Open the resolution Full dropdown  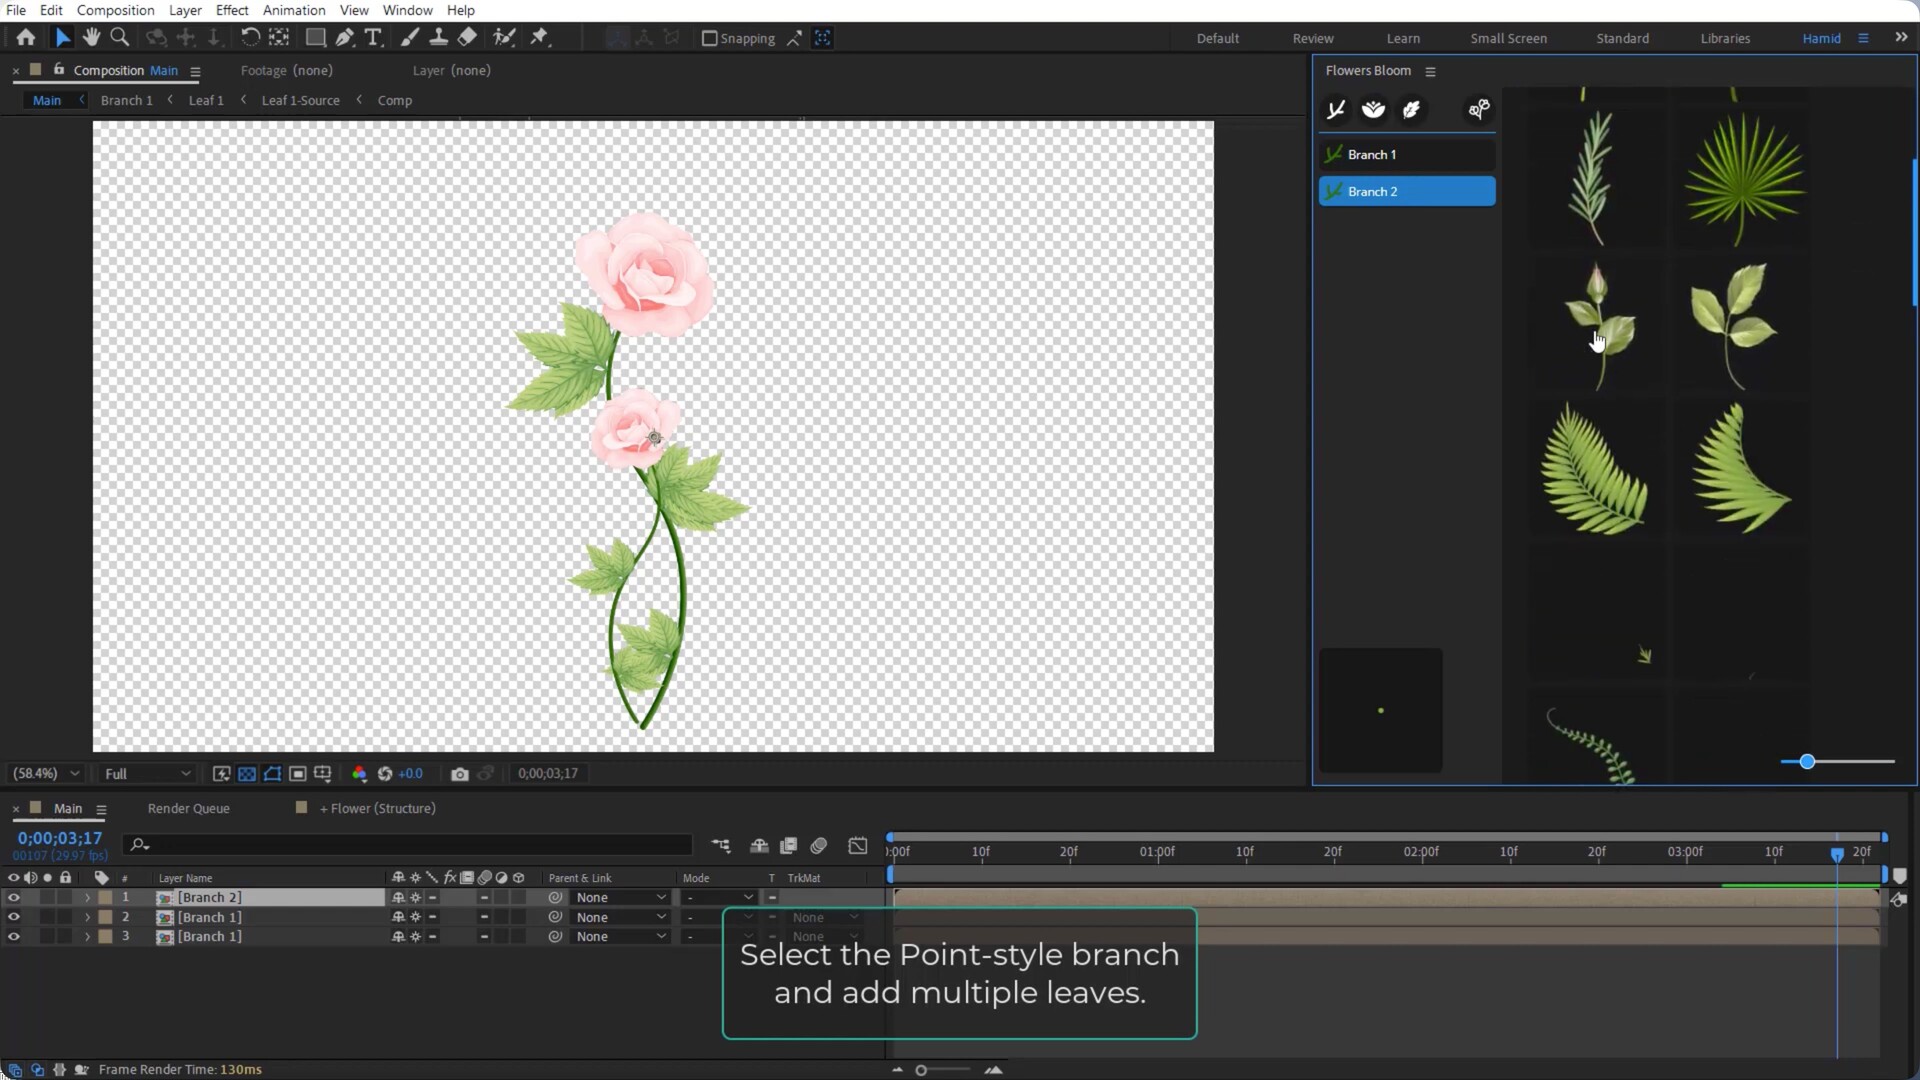(147, 774)
